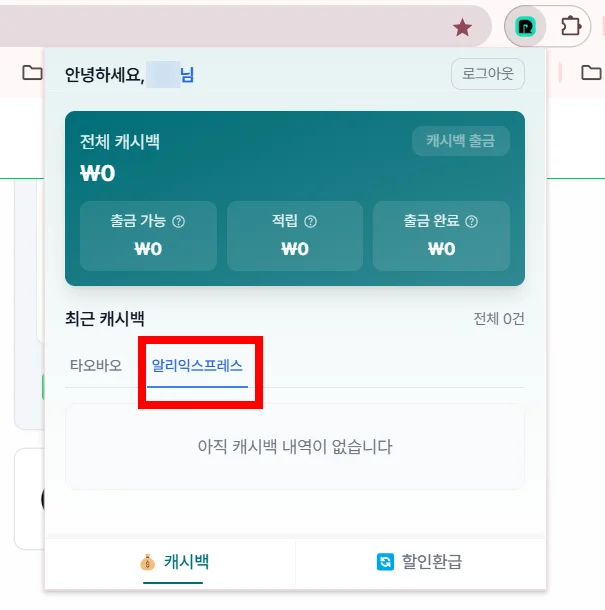Click the 출금 가능 ₩0 card
Screen dimensions: 605x610
pos(148,236)
